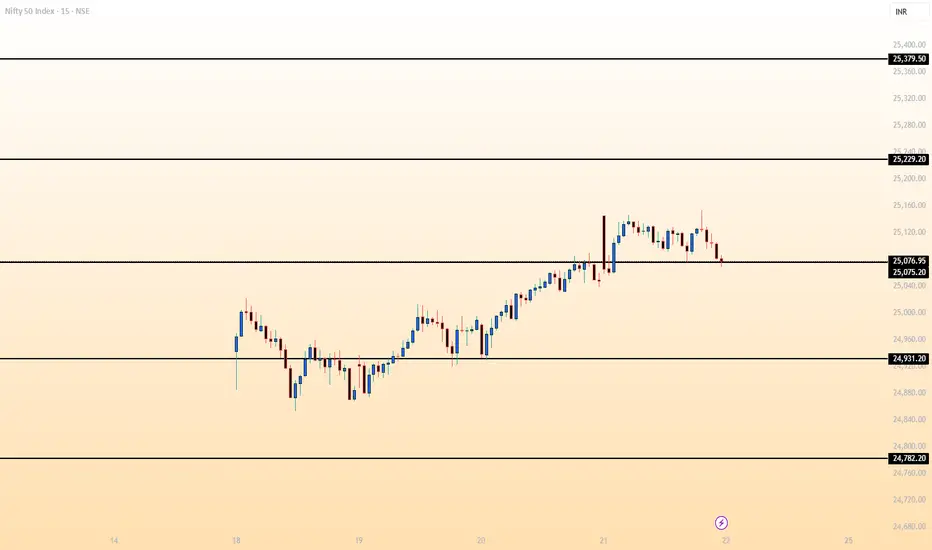This screenshot has height=550, width=932.
Task: Click the 25,075.20 current price label
Action: [908, 272]
